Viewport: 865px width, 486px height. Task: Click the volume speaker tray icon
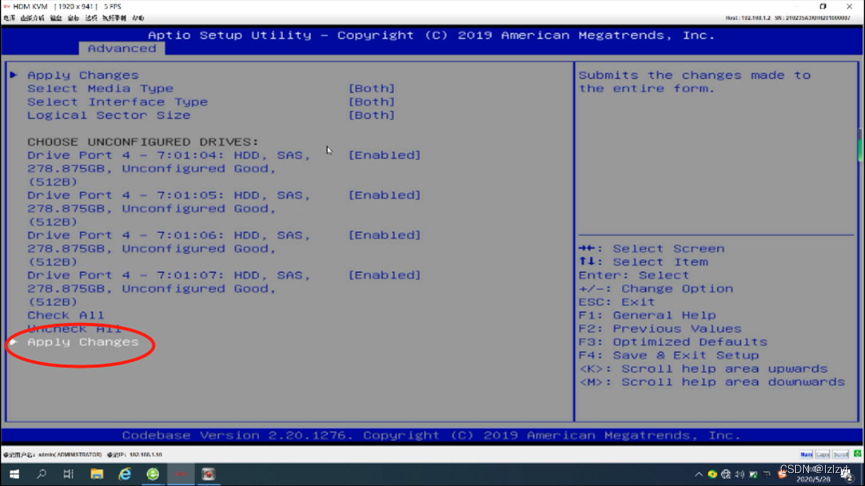coord(740,474)
